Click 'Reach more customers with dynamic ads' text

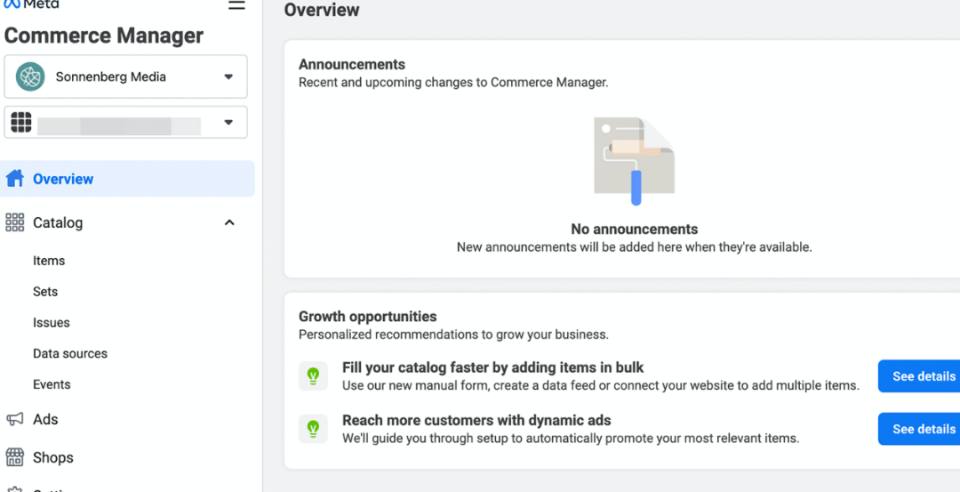pyautogui.click(x=476, y=420)
